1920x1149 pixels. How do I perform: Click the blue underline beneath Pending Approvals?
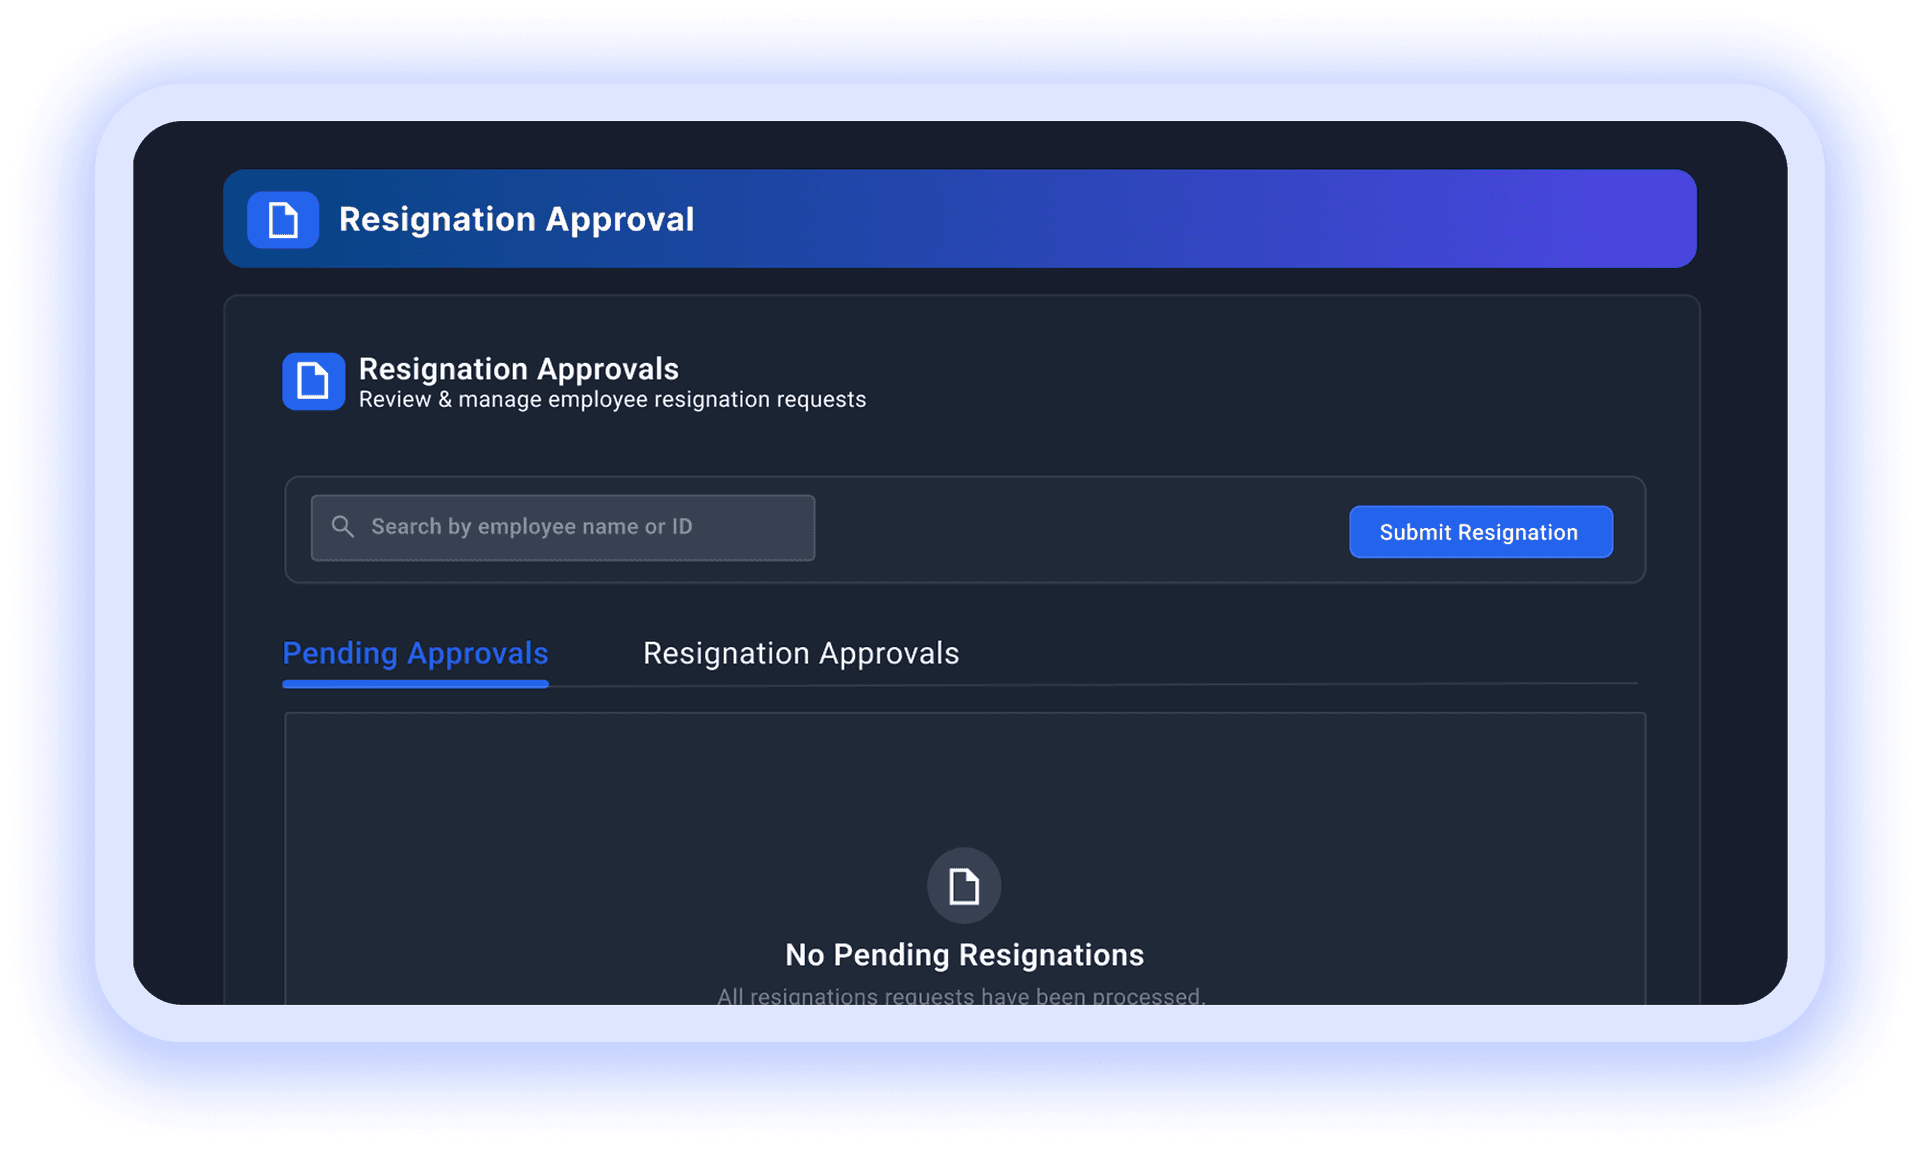point(414,684)
